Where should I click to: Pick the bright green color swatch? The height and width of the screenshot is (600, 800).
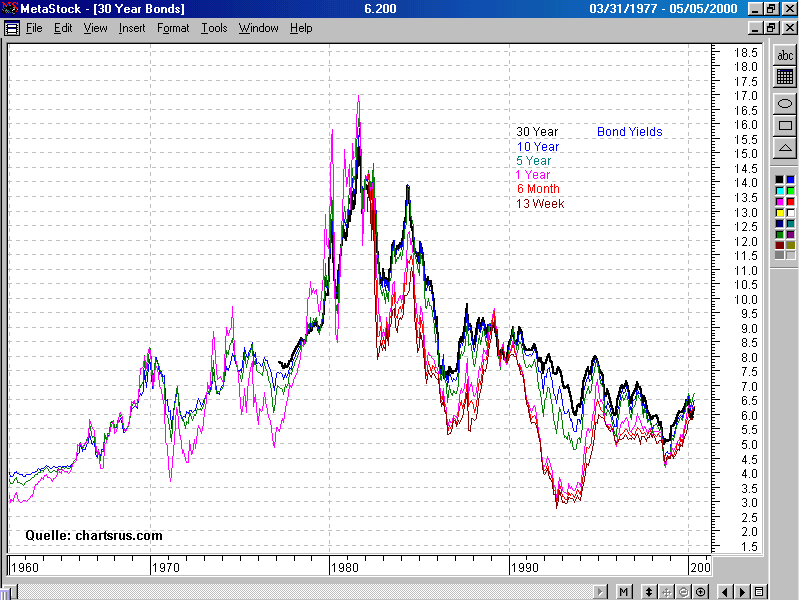coord(790,191)
